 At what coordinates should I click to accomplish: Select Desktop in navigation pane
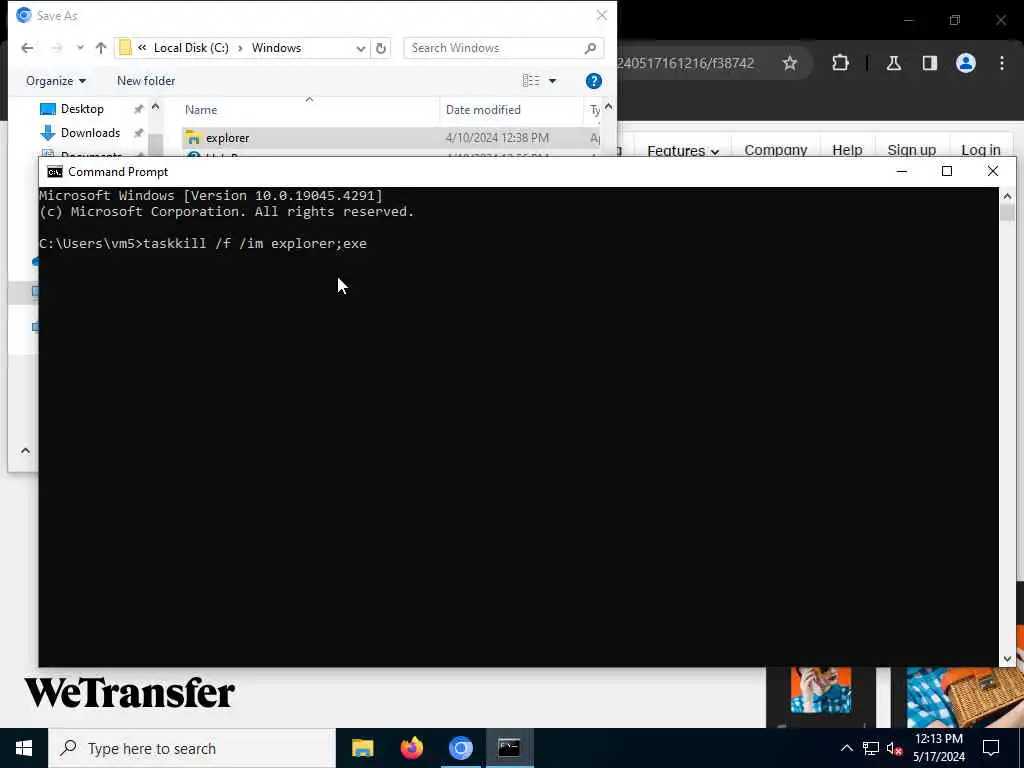click(82, 109)
